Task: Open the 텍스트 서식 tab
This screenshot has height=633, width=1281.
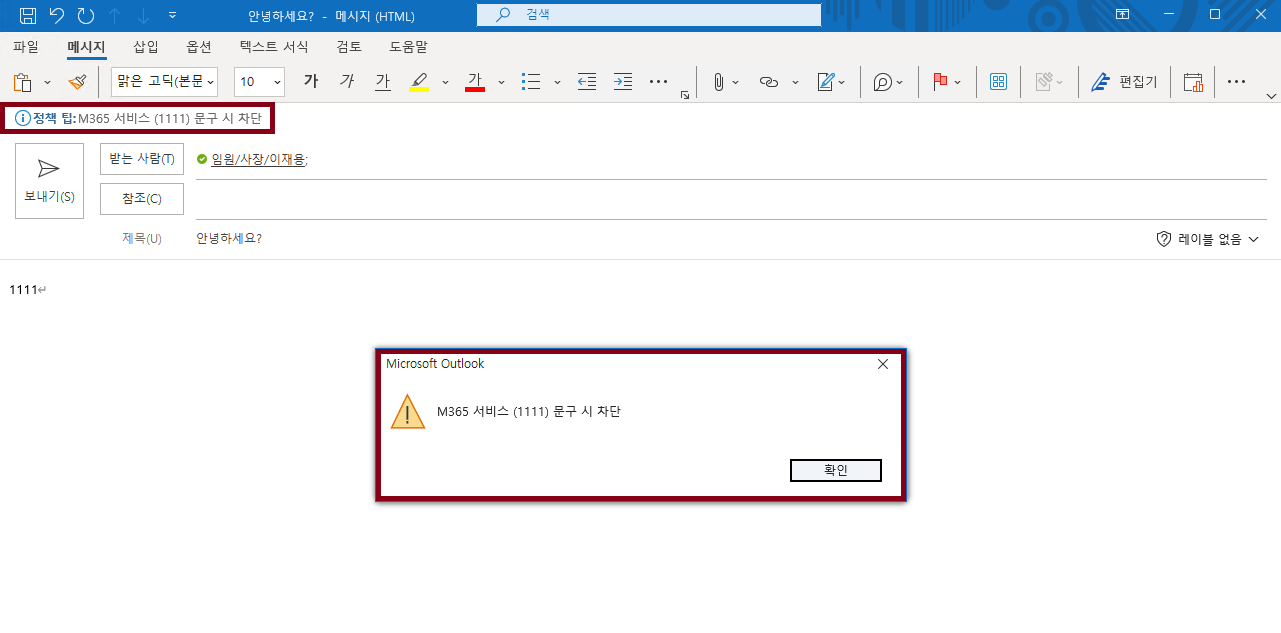Action: (x=274, y=46)
